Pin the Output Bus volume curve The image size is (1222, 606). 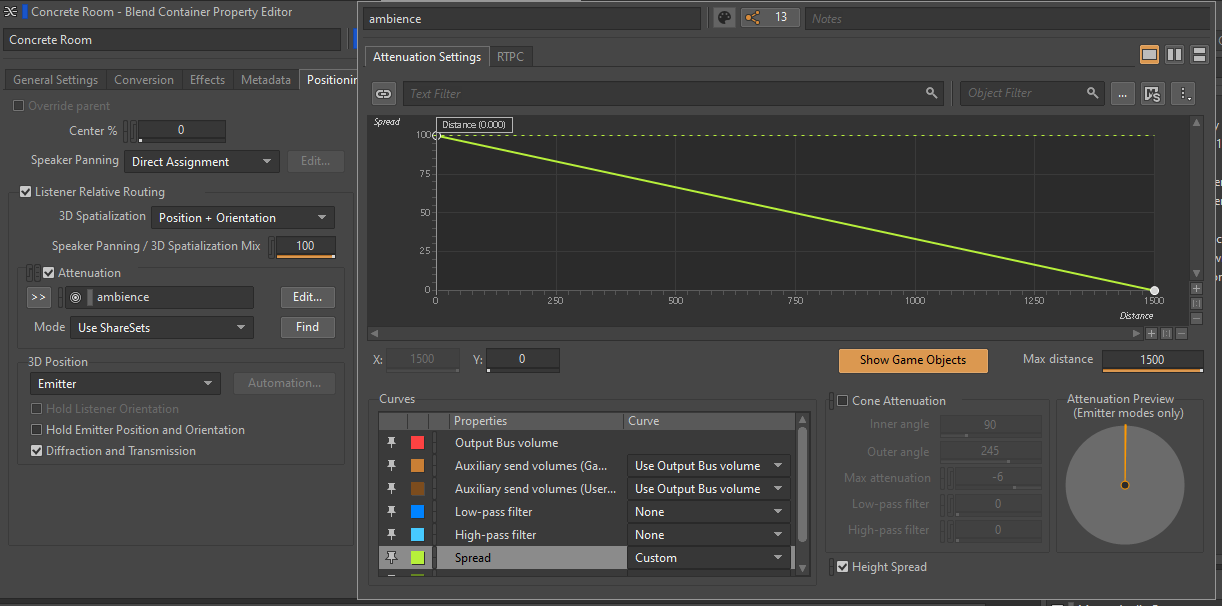click(390, 442)
